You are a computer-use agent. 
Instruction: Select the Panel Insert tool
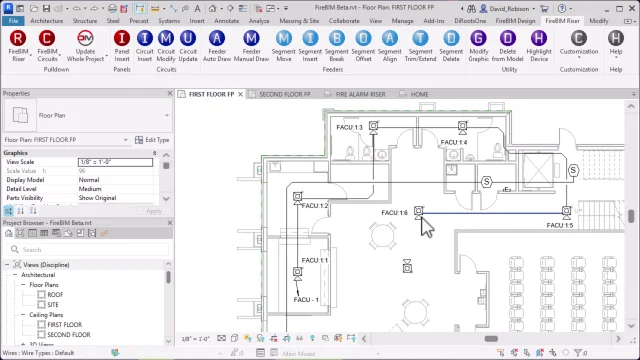tap(122, 46)
